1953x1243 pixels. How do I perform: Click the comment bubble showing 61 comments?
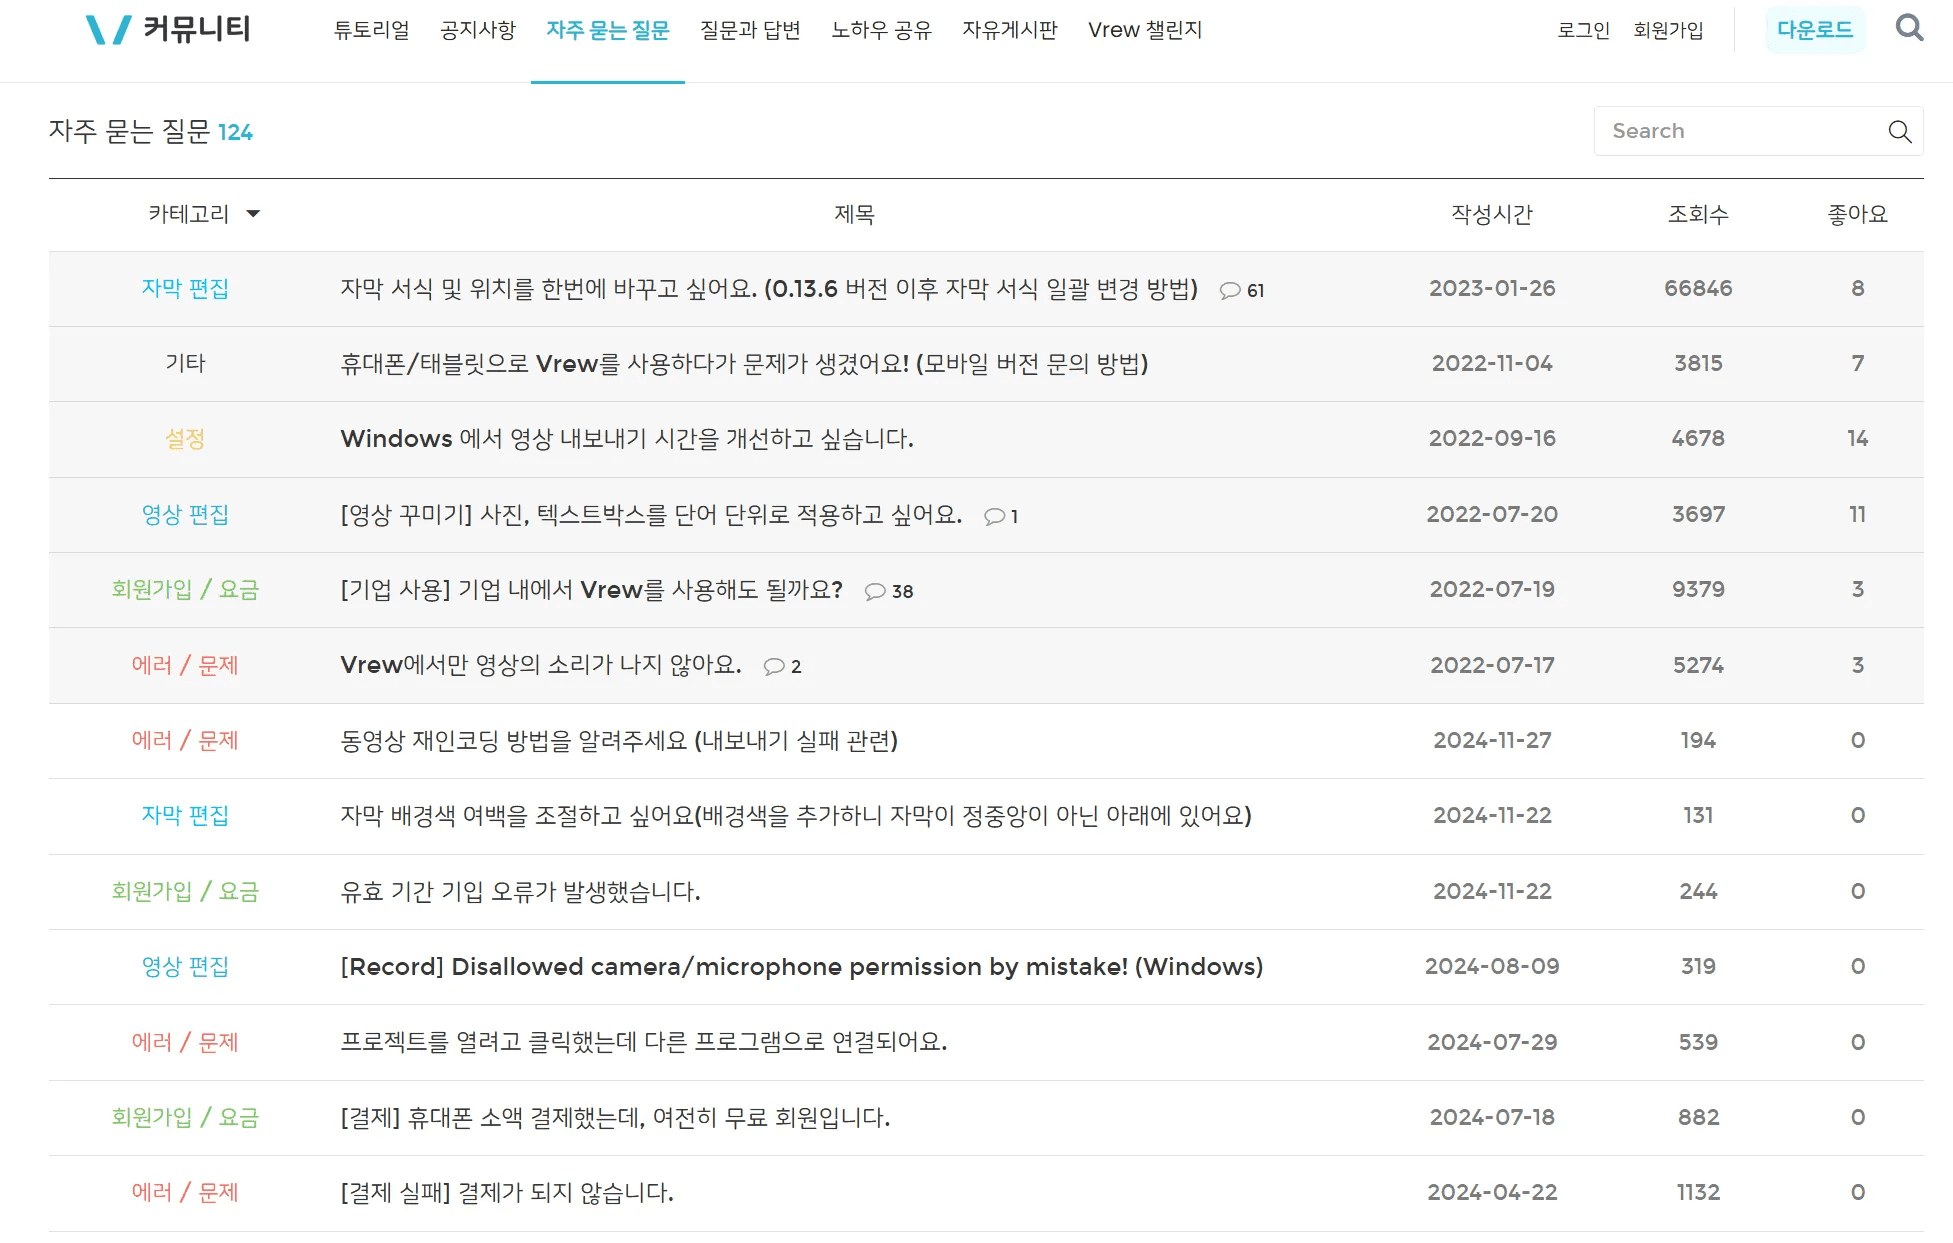click(1231, 291)
